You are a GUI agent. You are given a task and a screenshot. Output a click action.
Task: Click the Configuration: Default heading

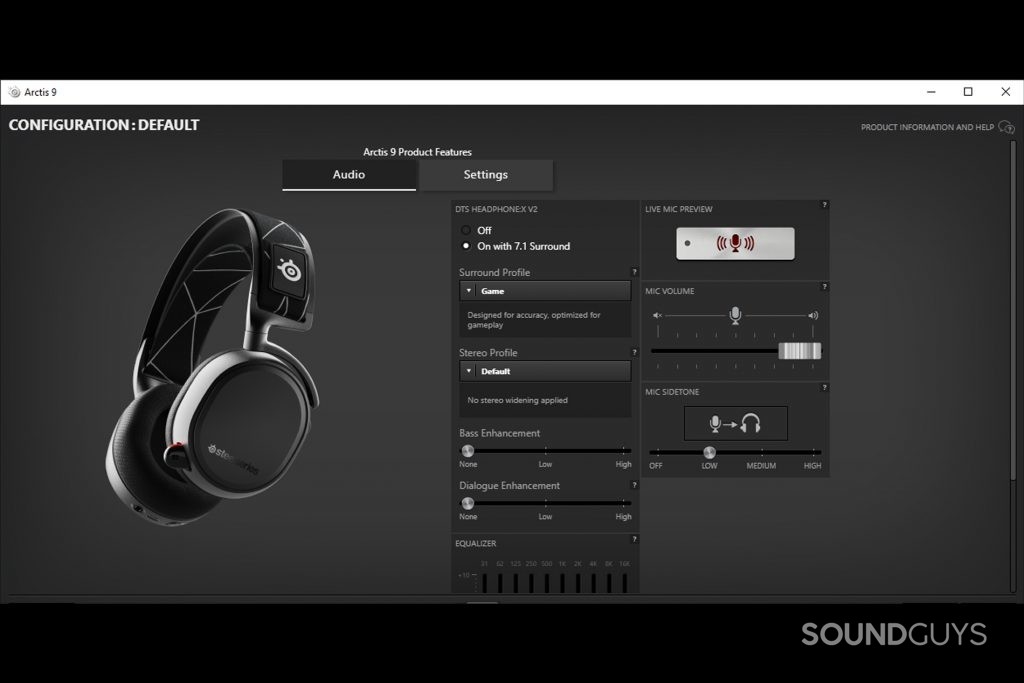click(104, 125)
